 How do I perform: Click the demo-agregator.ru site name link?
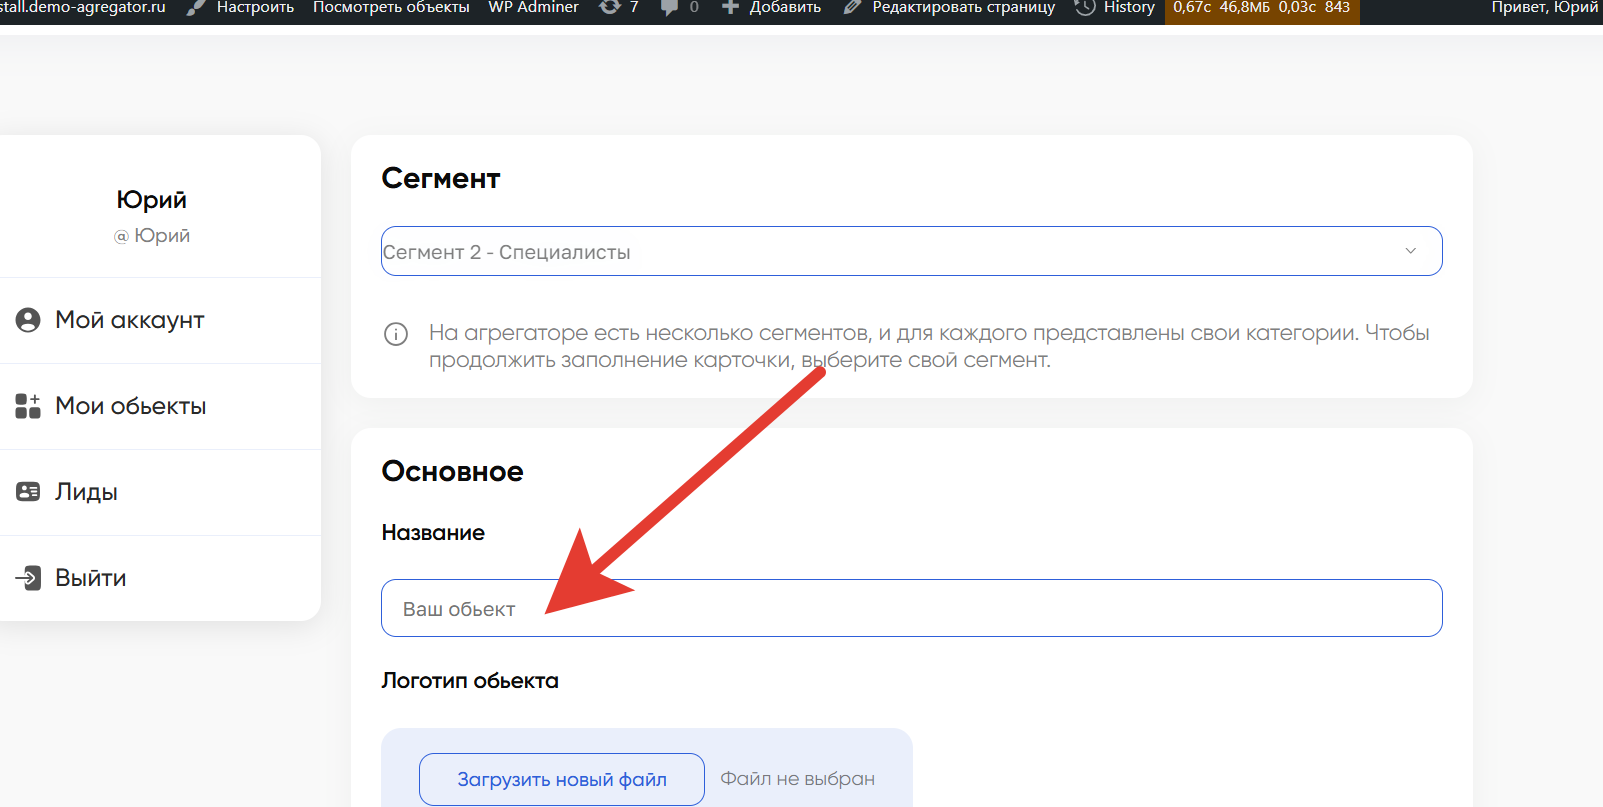83,8
